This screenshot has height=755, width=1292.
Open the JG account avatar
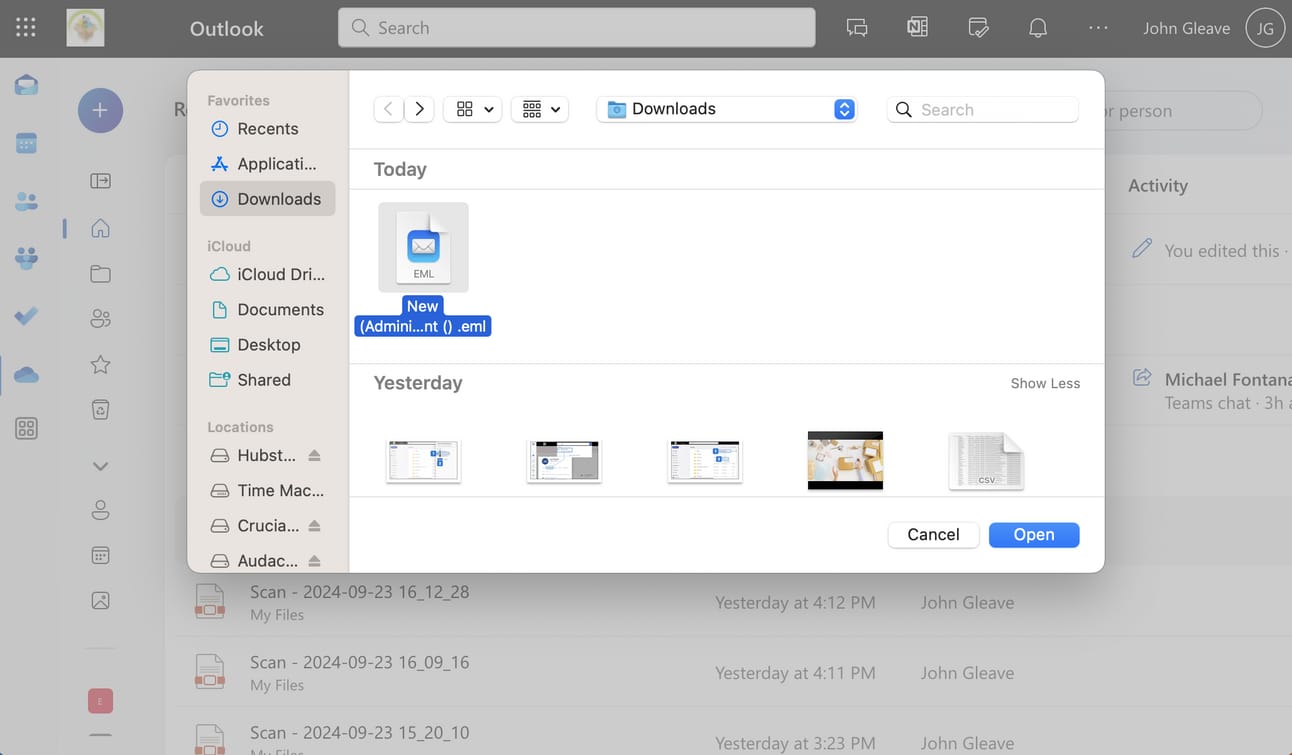(1265, 28)
